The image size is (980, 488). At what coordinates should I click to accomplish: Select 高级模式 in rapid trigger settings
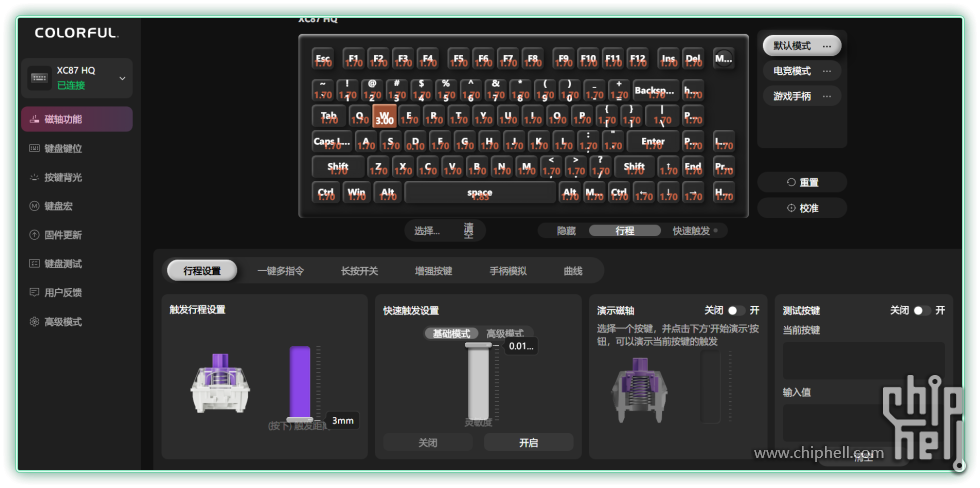(505, 334)
